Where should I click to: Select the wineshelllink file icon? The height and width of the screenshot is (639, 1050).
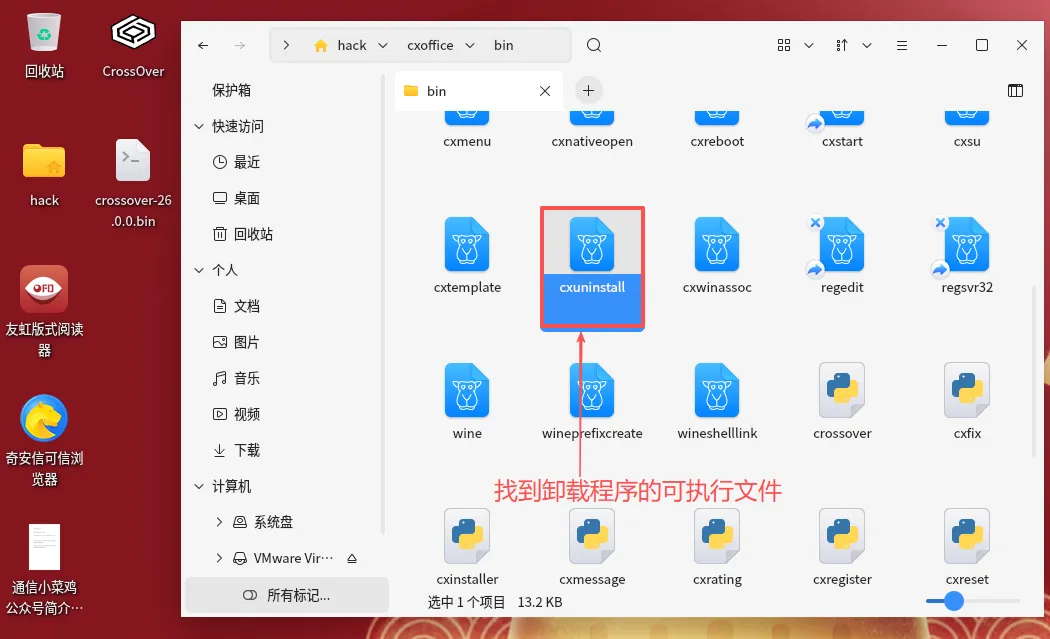click(717, 390)
